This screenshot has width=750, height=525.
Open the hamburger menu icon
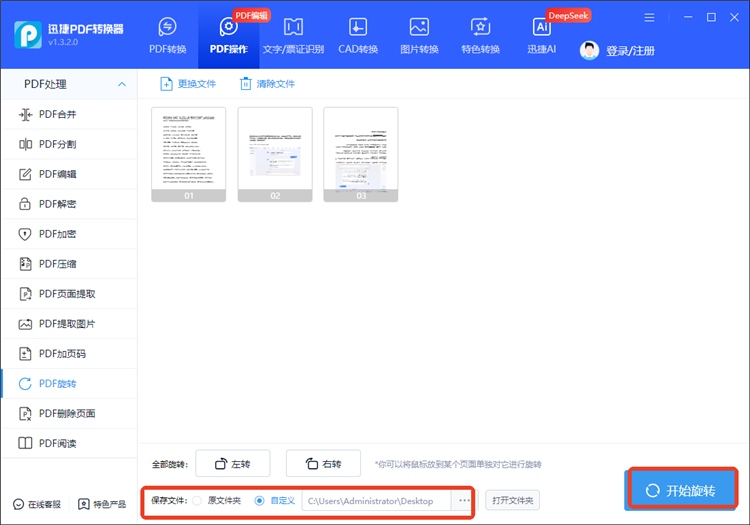[649, 18]
